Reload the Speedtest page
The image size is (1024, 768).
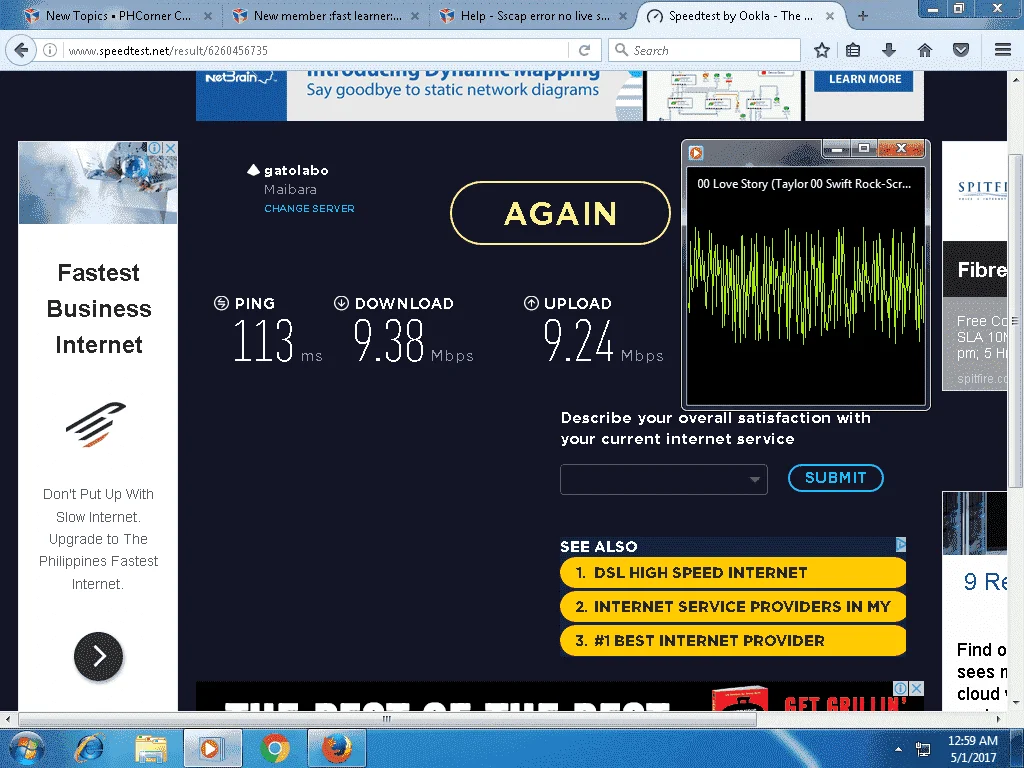584,50
